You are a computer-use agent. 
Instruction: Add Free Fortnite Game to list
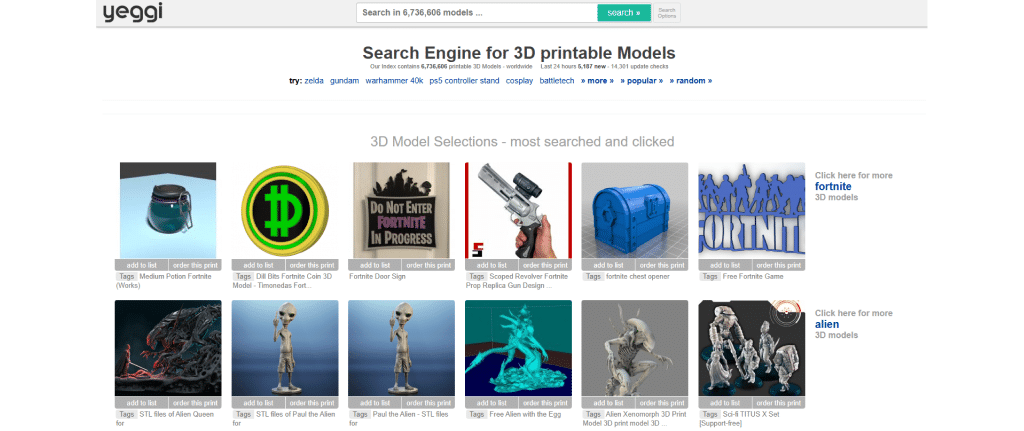(x=725, y=265)
